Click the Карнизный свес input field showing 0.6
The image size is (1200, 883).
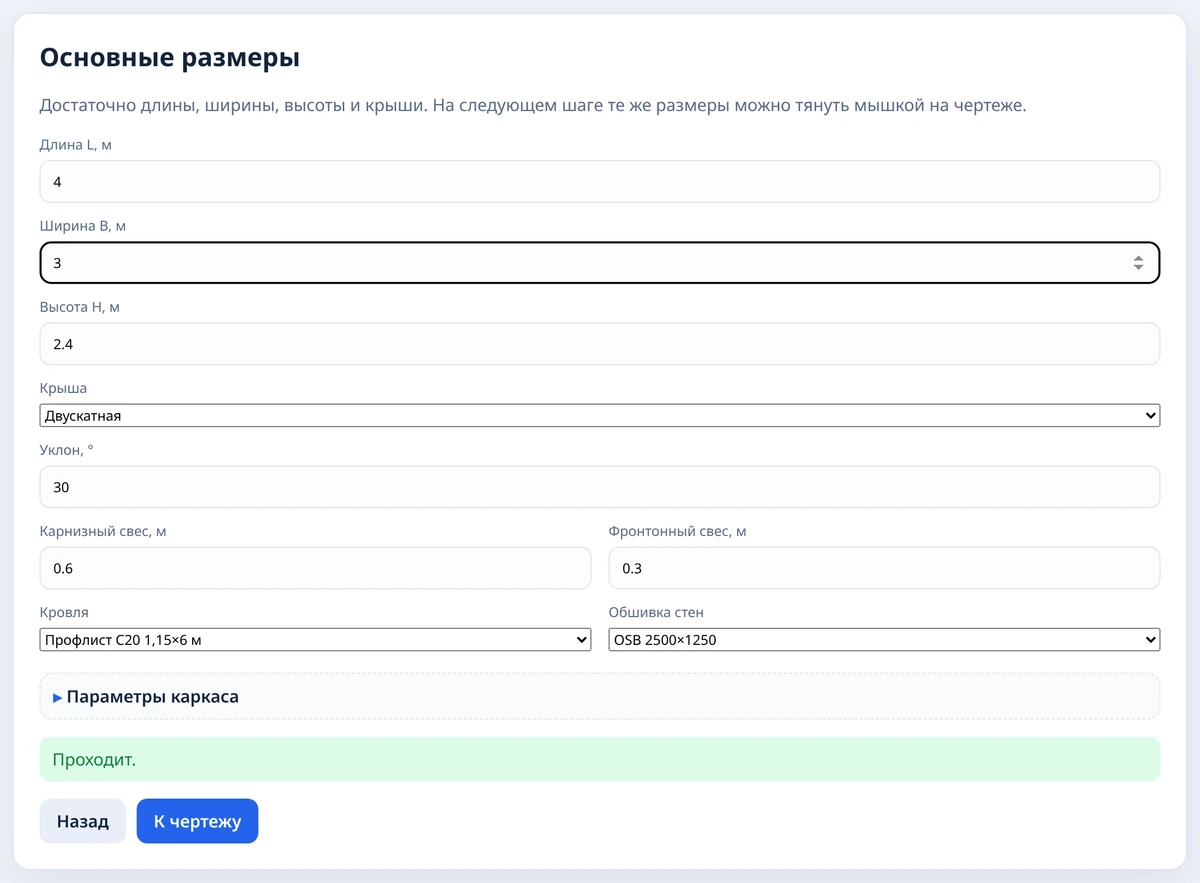click(315, 568)
